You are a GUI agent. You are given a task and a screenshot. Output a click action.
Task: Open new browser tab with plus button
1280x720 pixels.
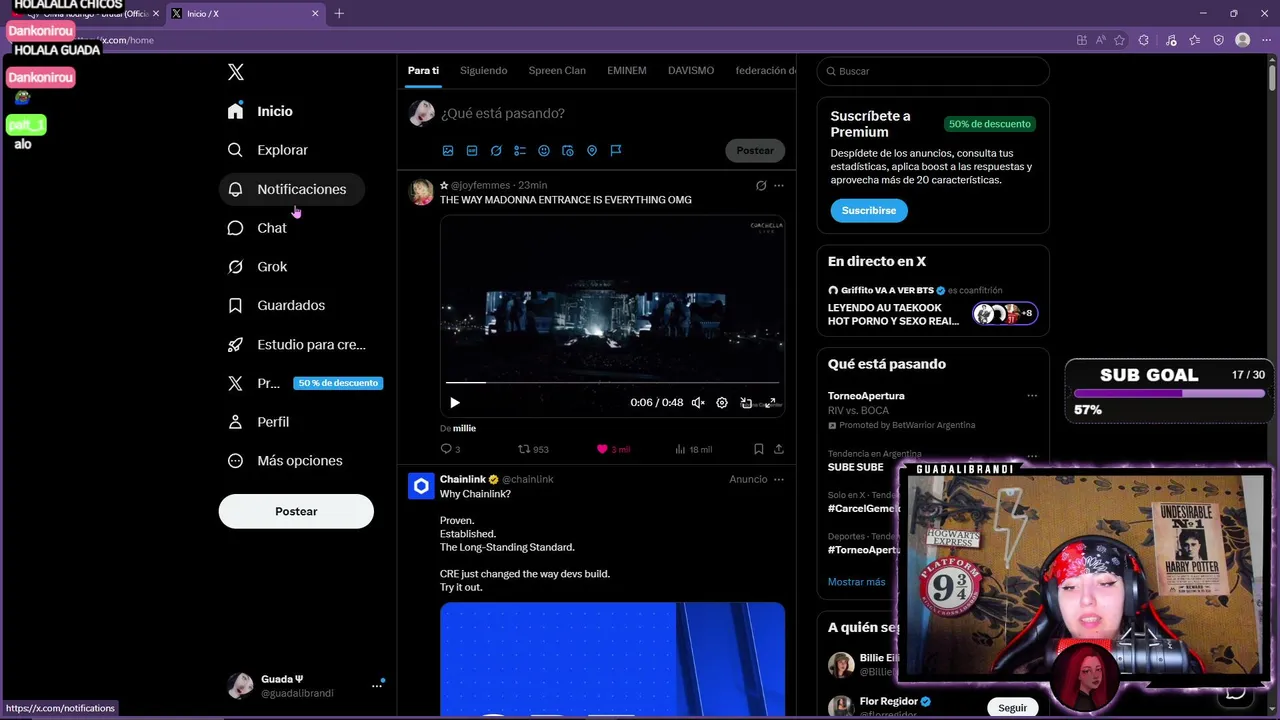click(x=339, y=13)
